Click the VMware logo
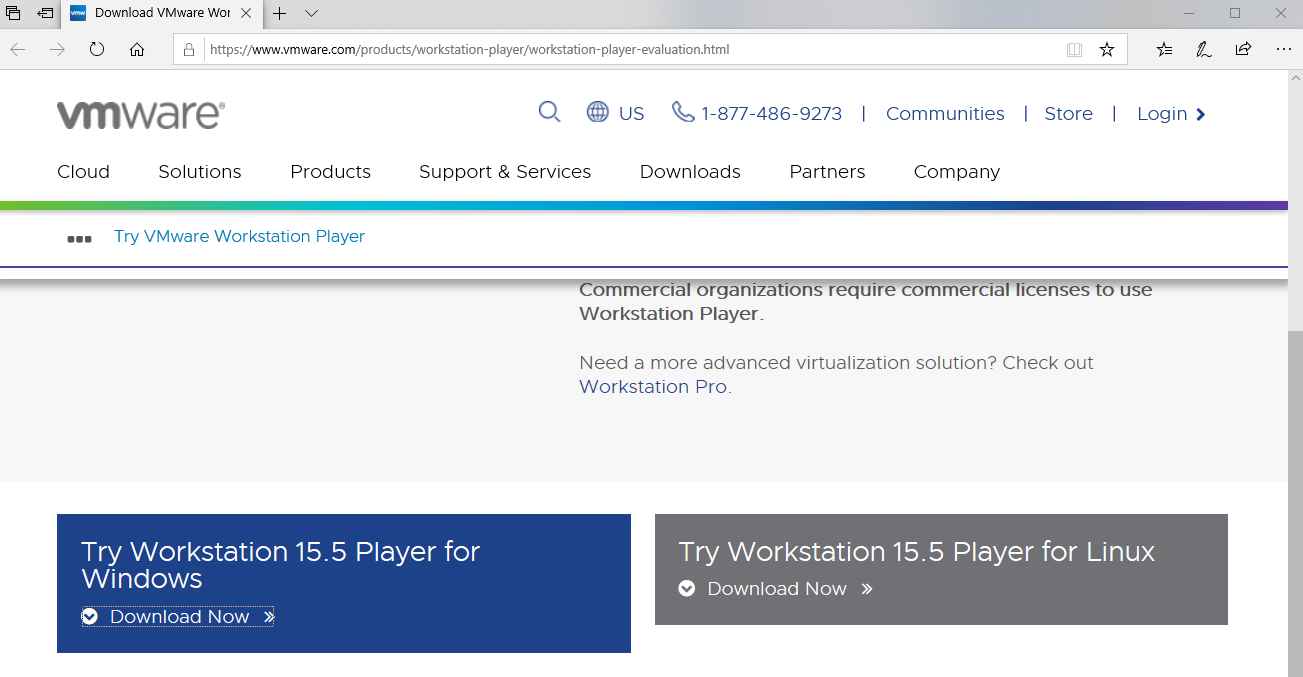Image resolution: width=1303 pixels, height=677 pixels. (140, 114)
